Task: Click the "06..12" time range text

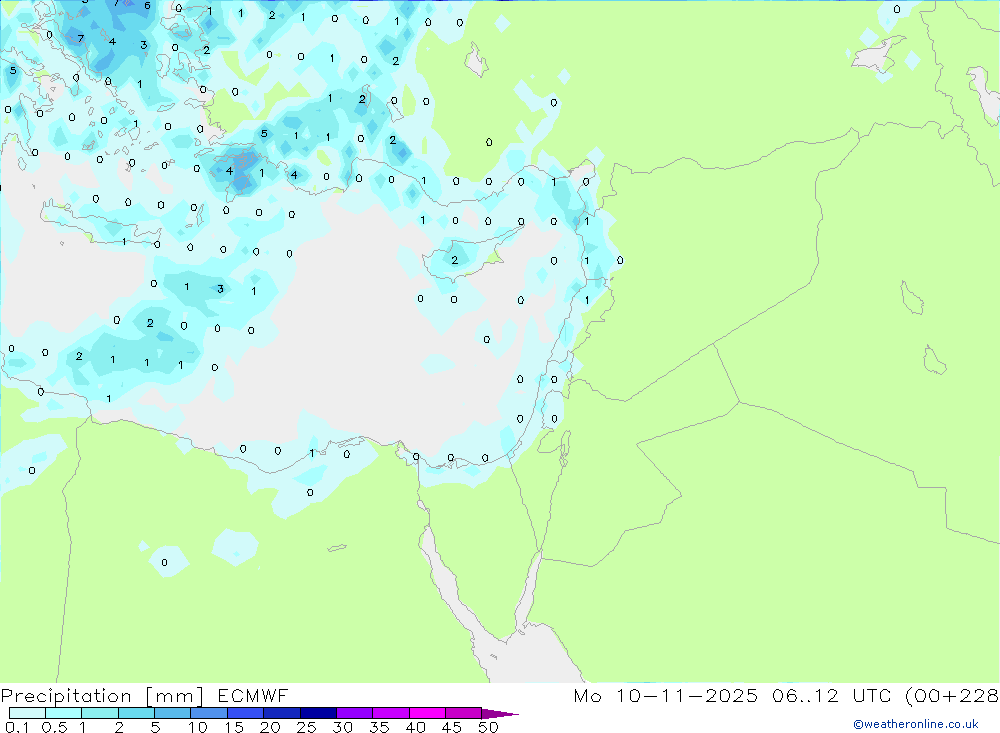Action: point(805,695)
